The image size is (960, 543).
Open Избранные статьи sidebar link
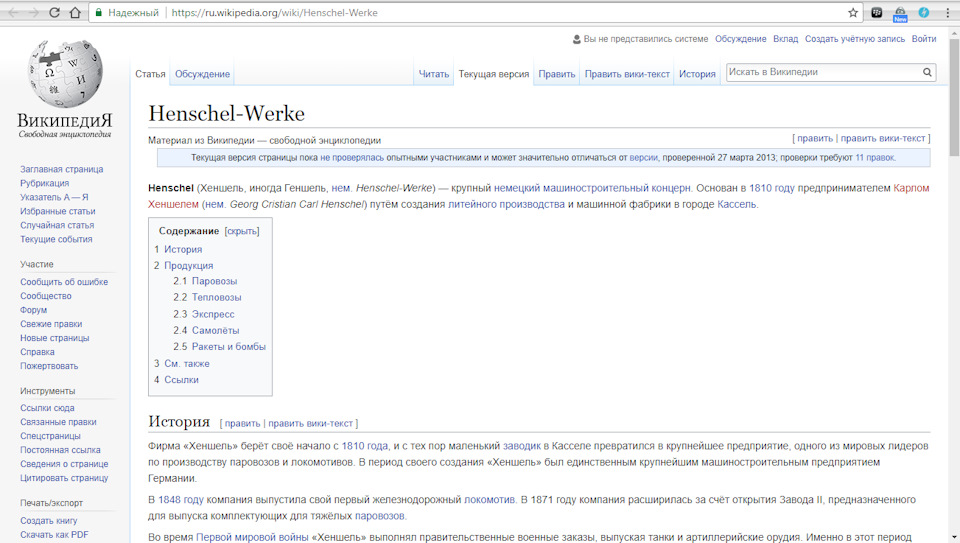(58, 211)
